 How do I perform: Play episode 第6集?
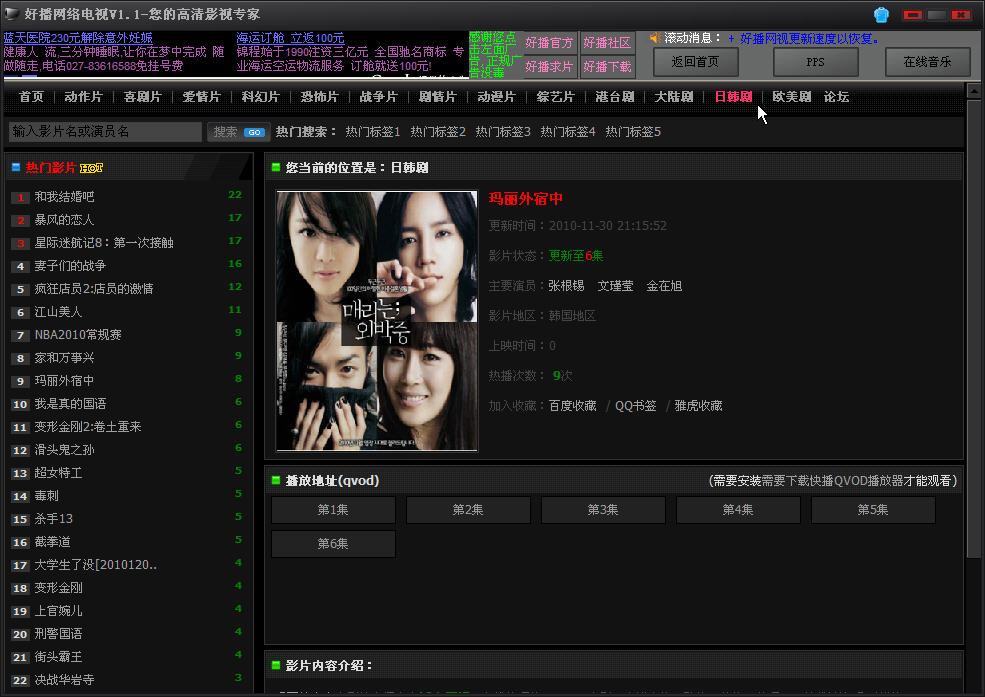334,544
